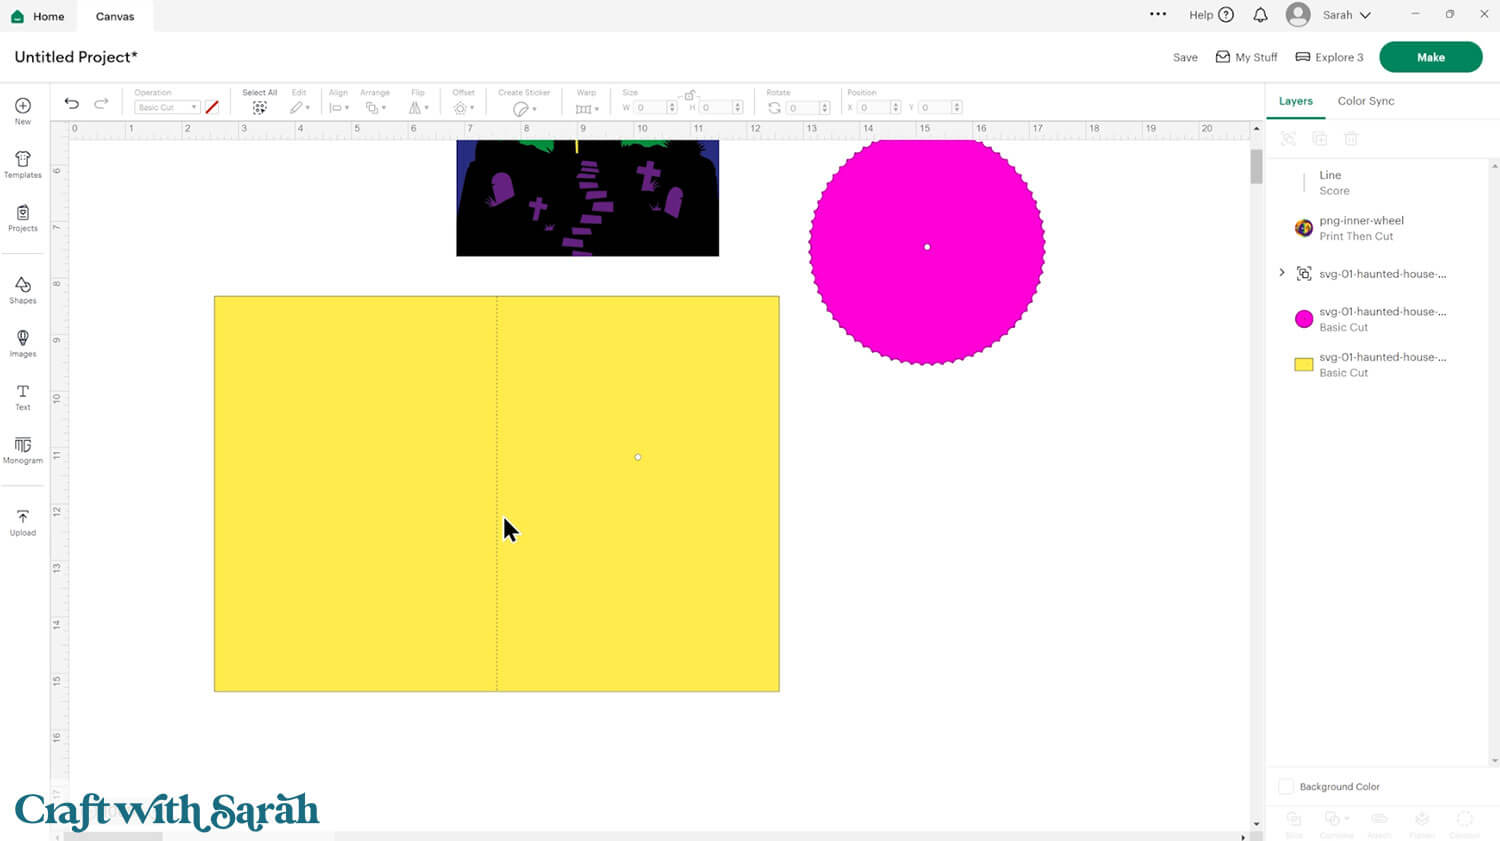Click the png-inner-wheel layer thumbnail
The width and height of the screenshot is (1500, 841).
pyautogui.click(x=1304, y=228)
